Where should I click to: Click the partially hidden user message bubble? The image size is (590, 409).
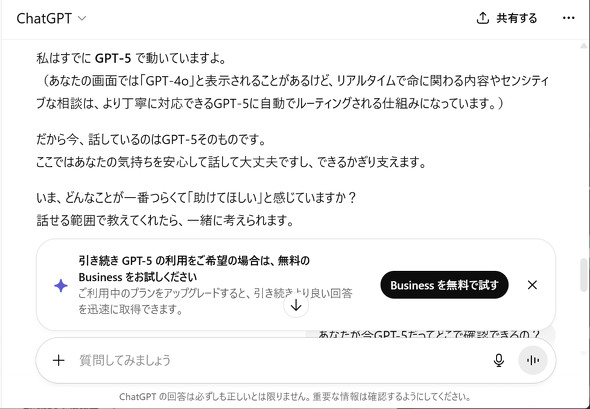[x=429, y=334]
